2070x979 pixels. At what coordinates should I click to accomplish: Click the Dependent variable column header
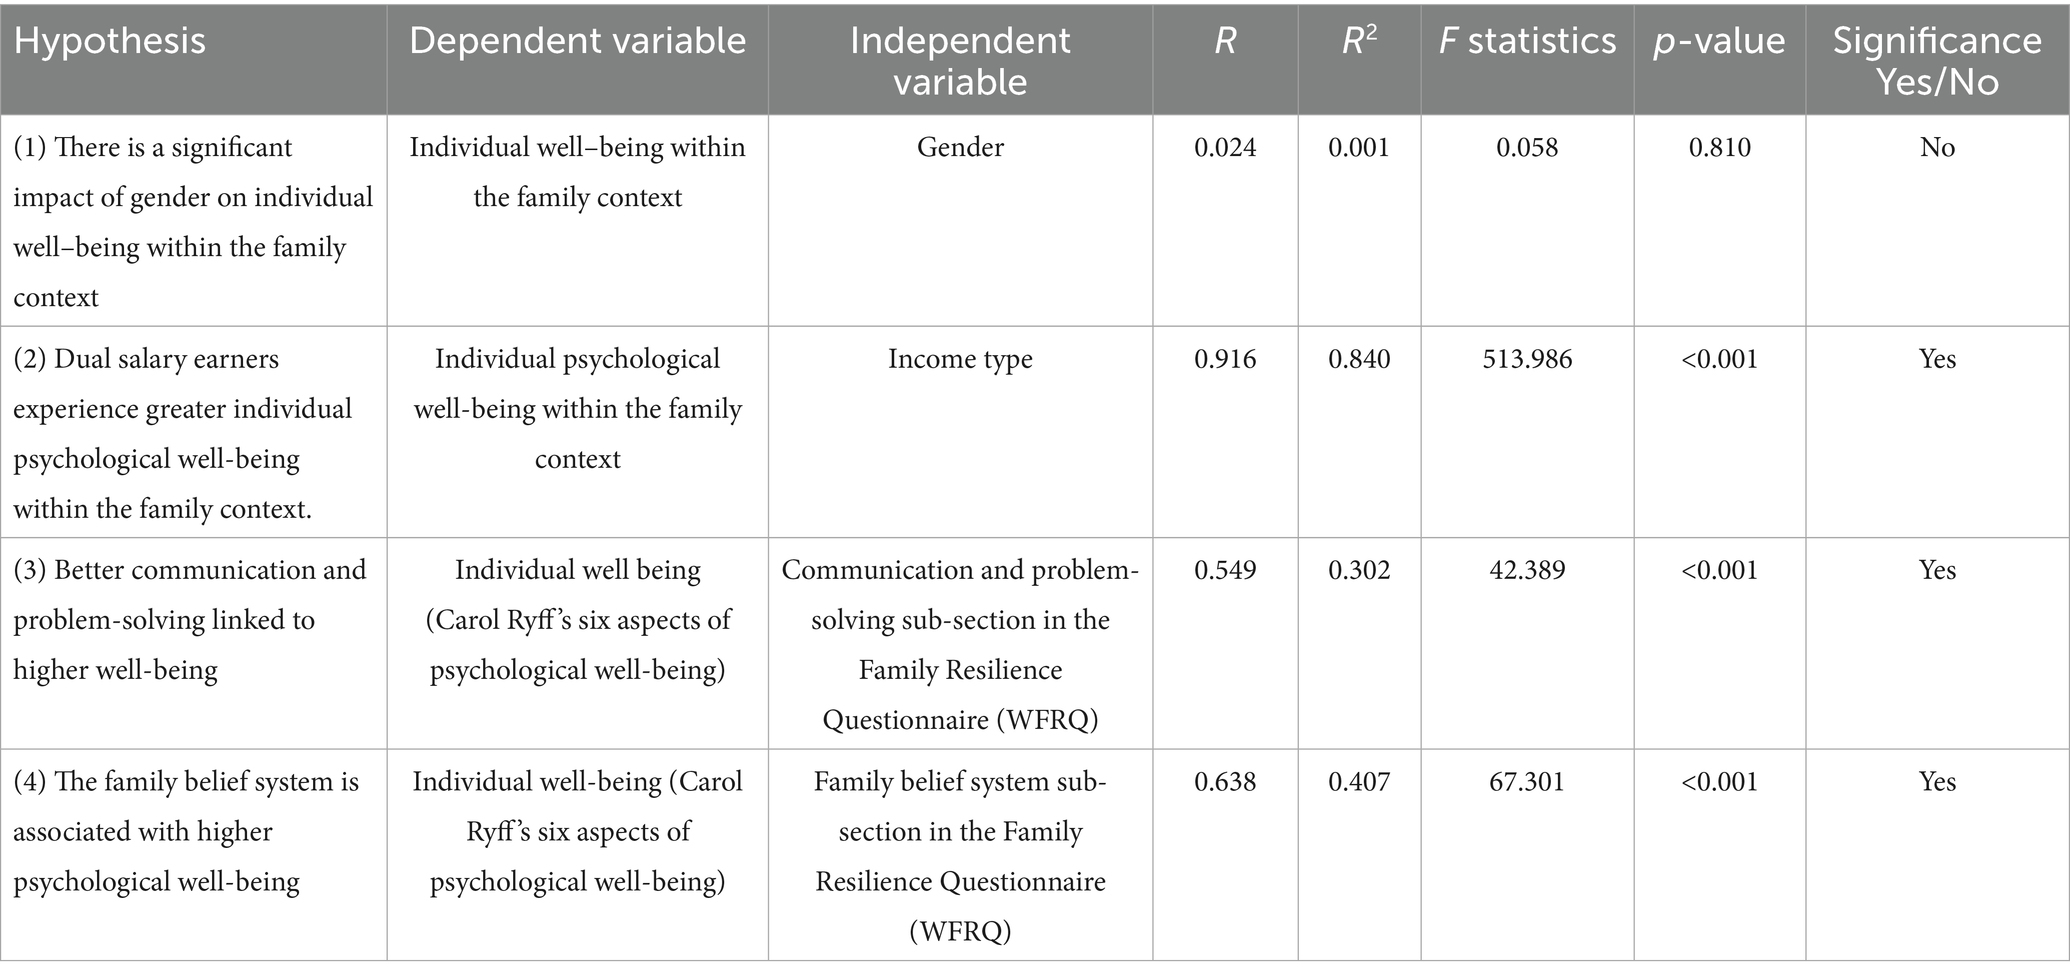(x=577, y=41)
